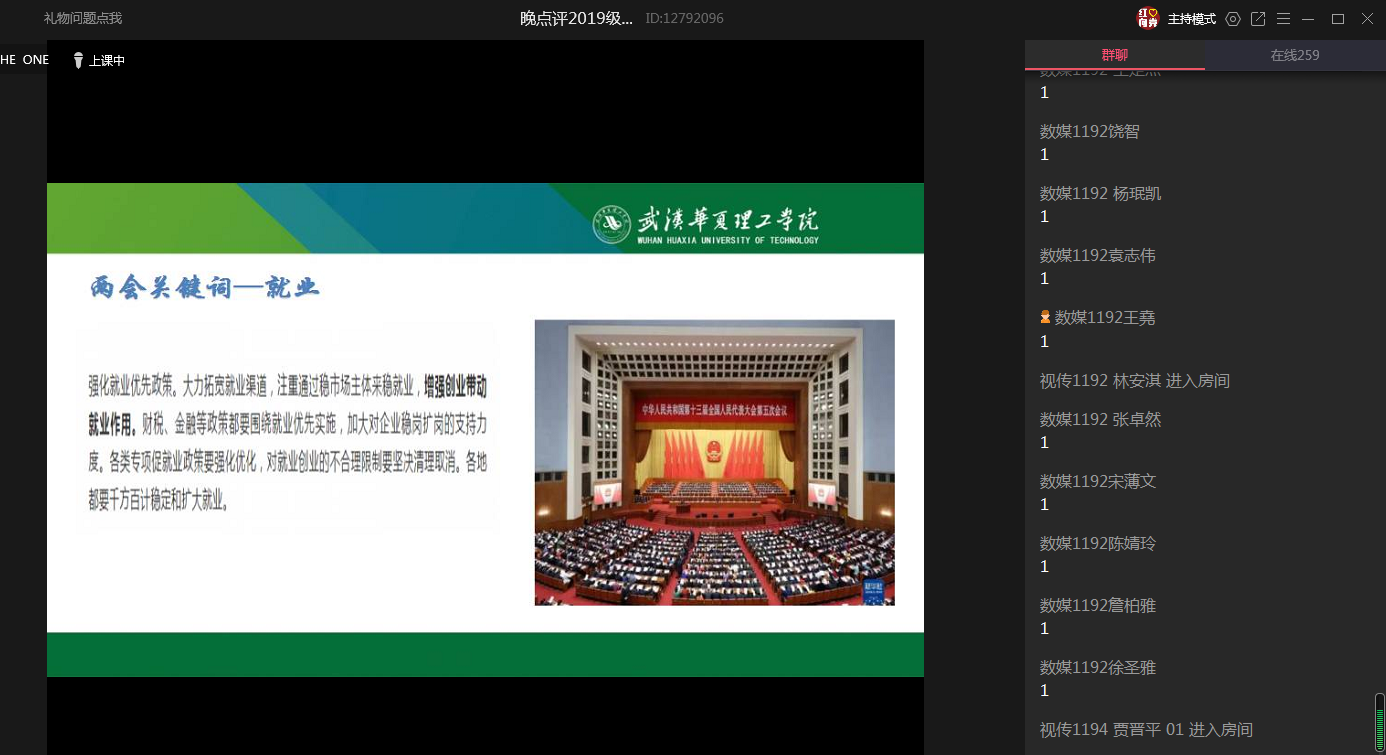
Task: Click username 数媒1192陈婧玲 in chat
Action: (x=1097, y=544)
